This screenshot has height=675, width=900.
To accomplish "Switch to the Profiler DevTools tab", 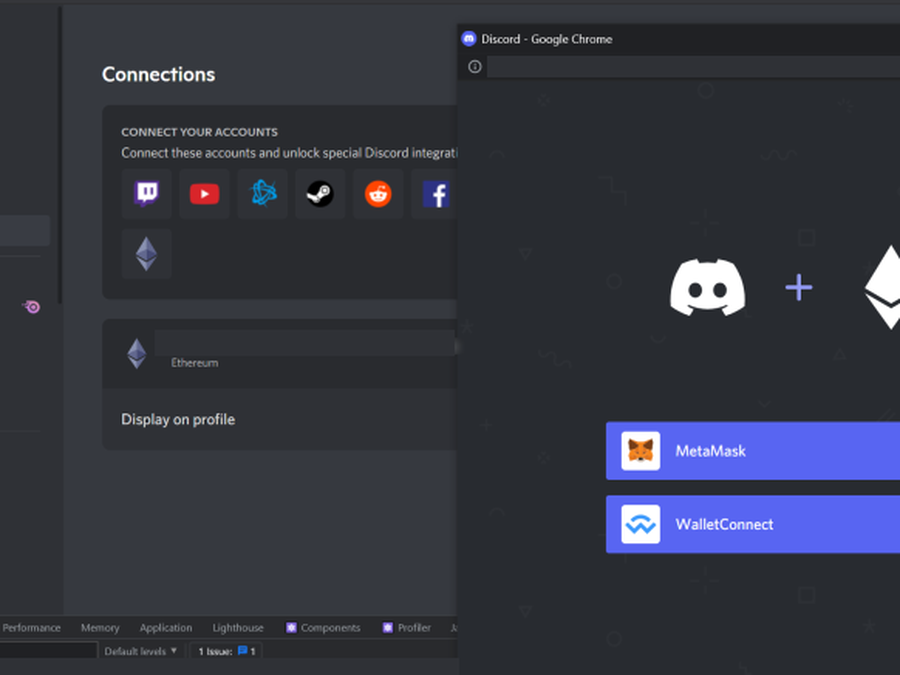I will click(406, 627).
